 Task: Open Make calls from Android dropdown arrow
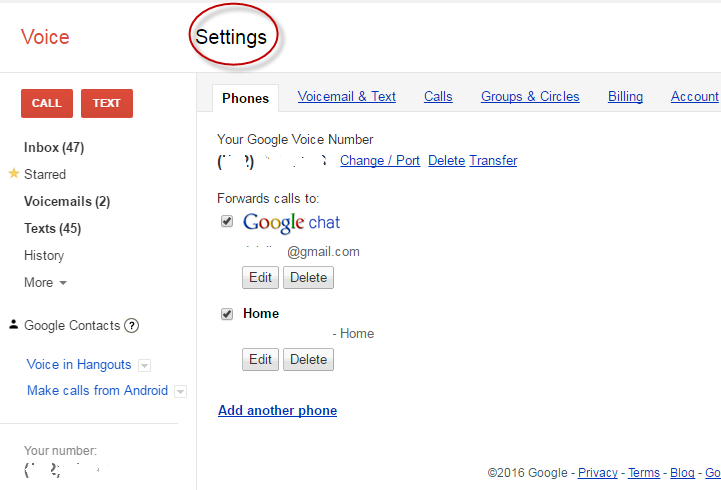[x=180, y=392]
